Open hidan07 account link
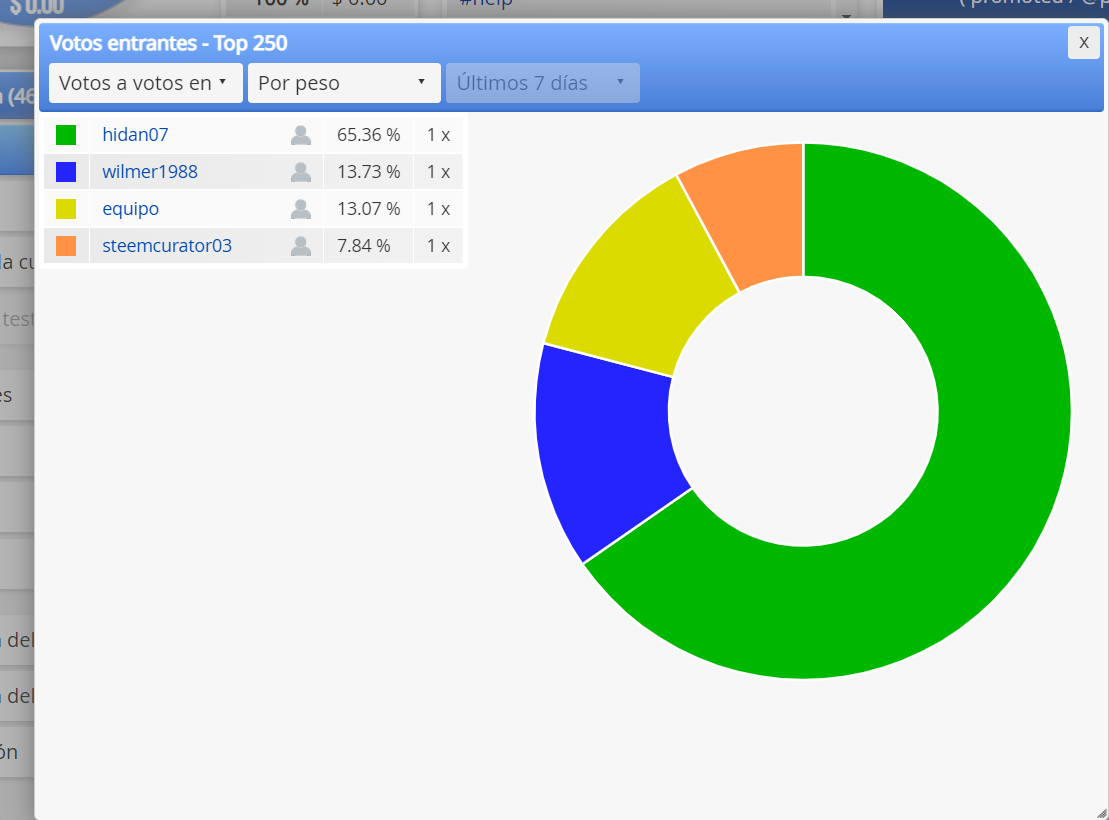This screenshot has width=1109, height=820. click(135, 134)
